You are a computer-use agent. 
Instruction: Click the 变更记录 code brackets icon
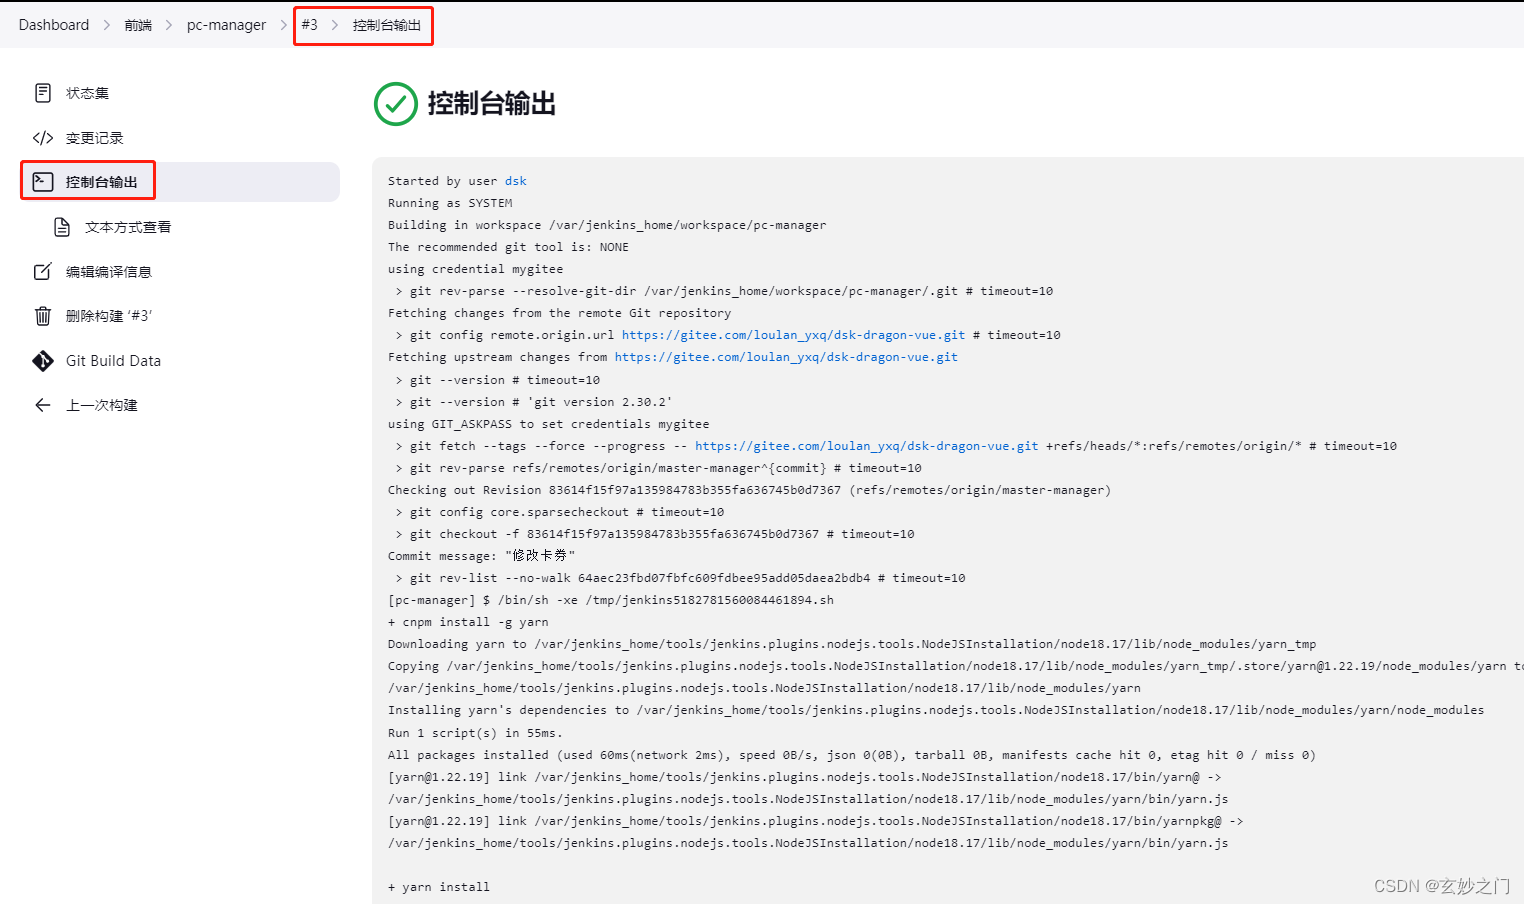point(43,138)
